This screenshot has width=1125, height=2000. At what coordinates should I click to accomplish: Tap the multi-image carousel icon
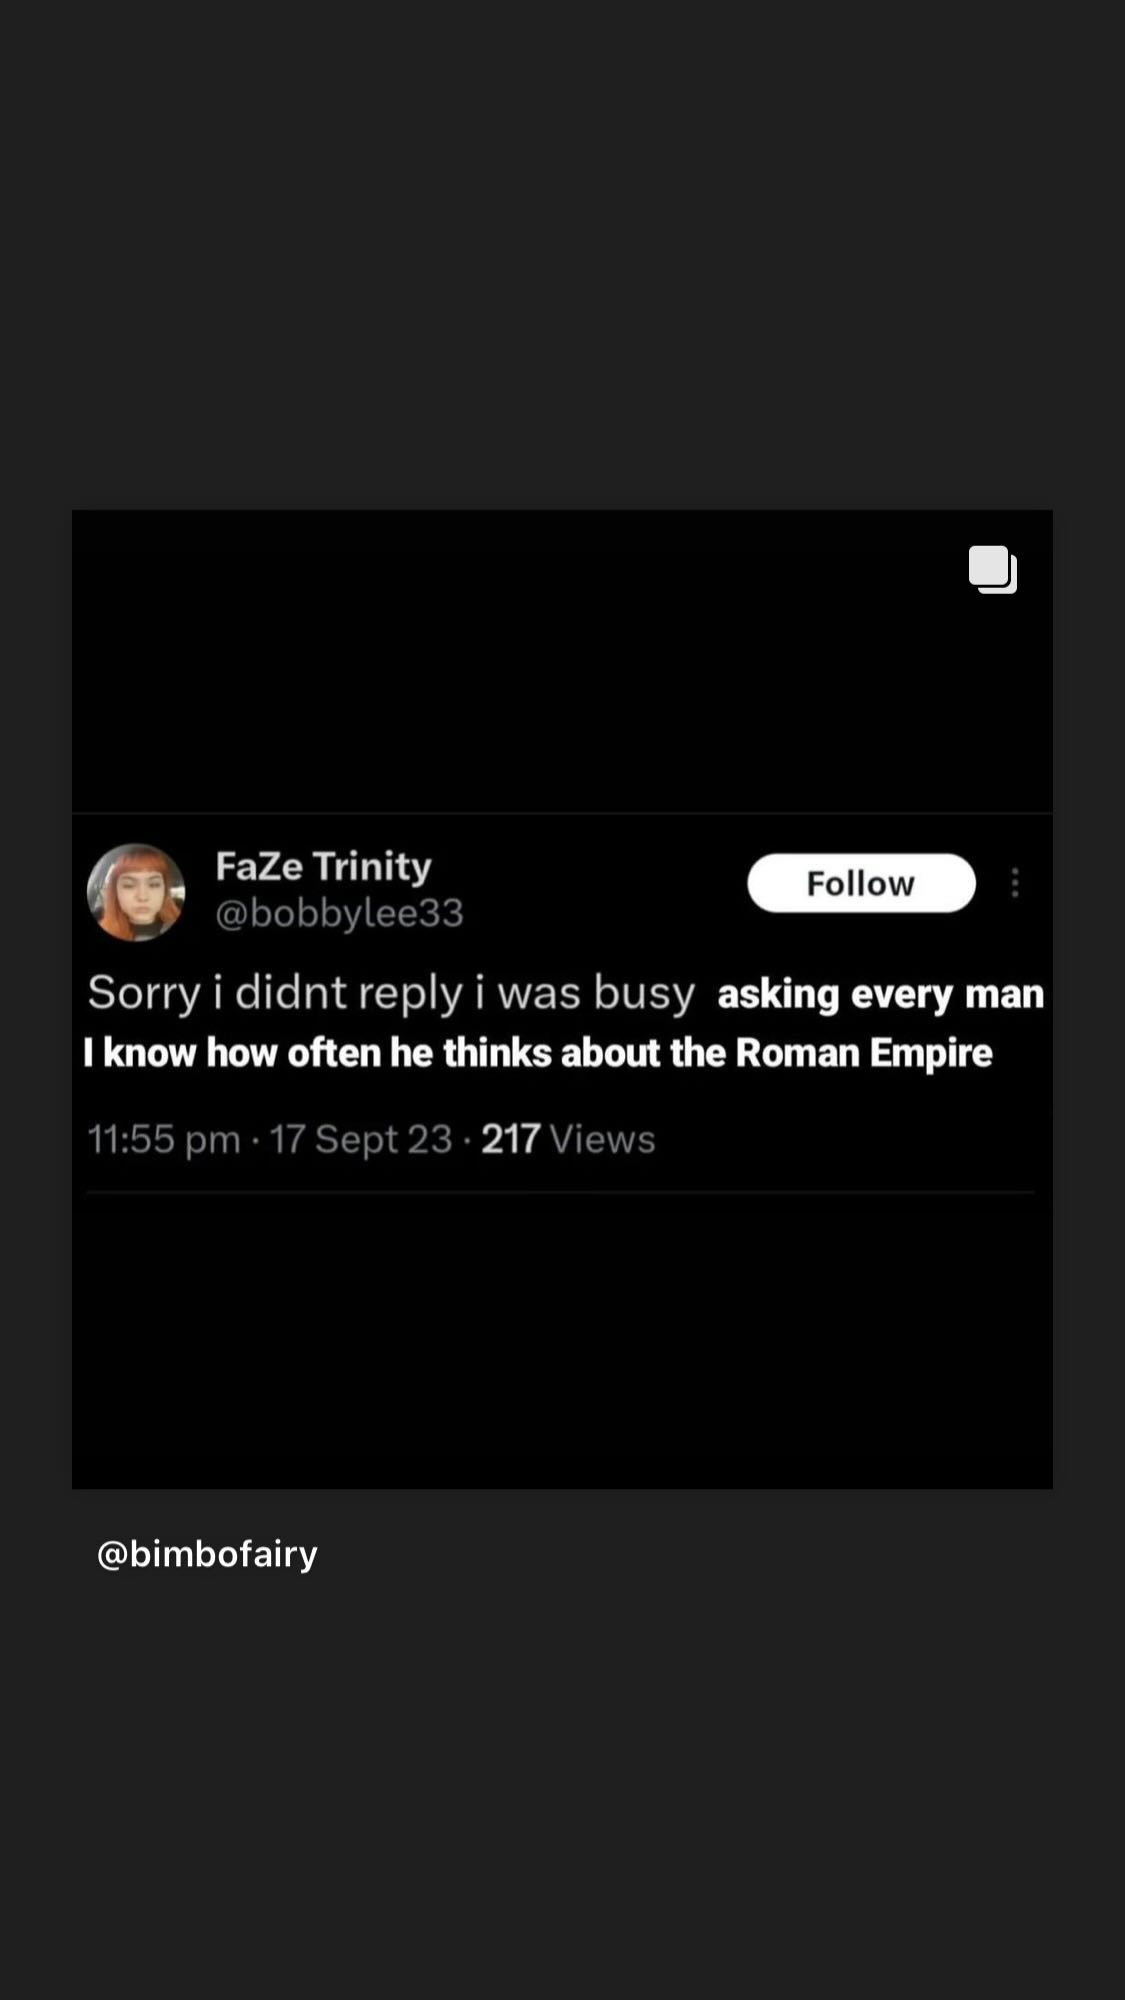click(992, 570)
